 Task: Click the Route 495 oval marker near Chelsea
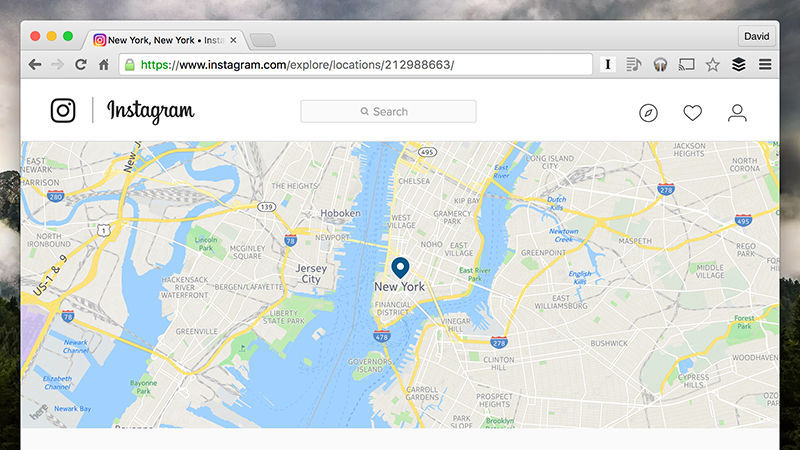[x=427, y=152]
